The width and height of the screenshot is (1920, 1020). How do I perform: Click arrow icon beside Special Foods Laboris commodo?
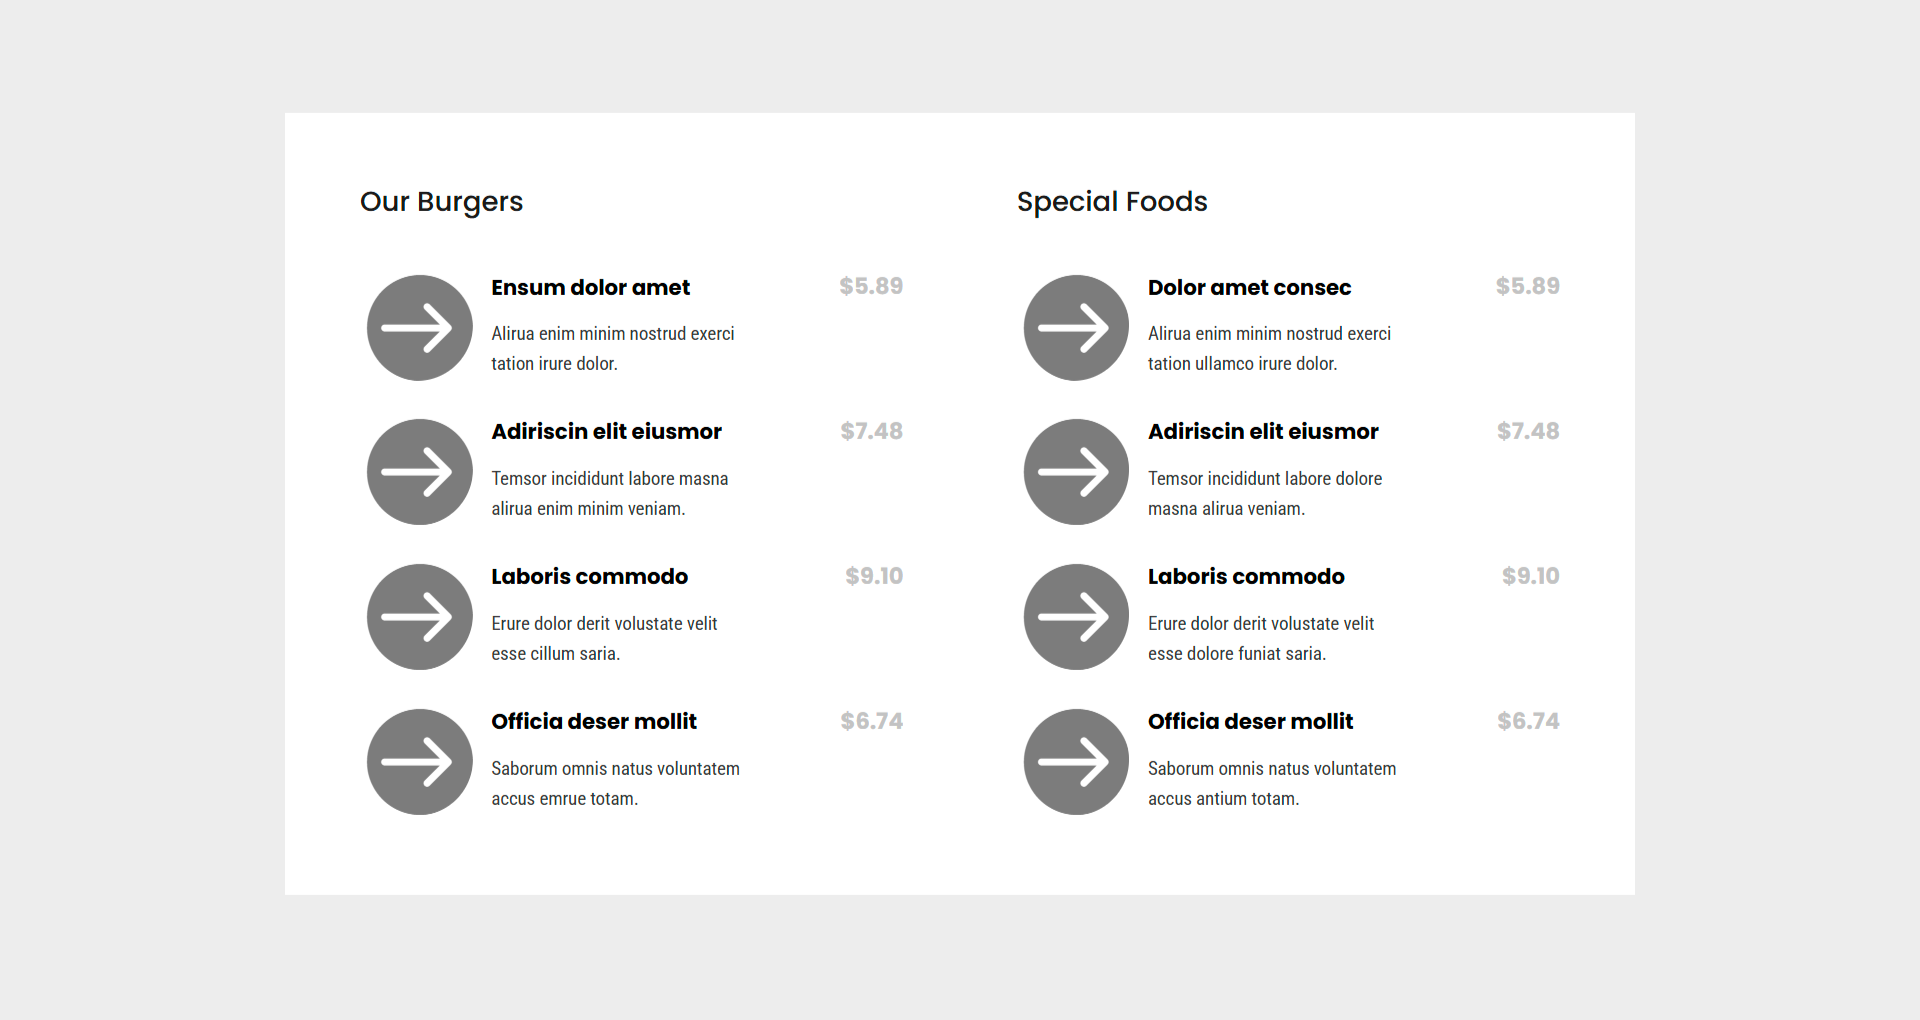(x=1076, y=617)
